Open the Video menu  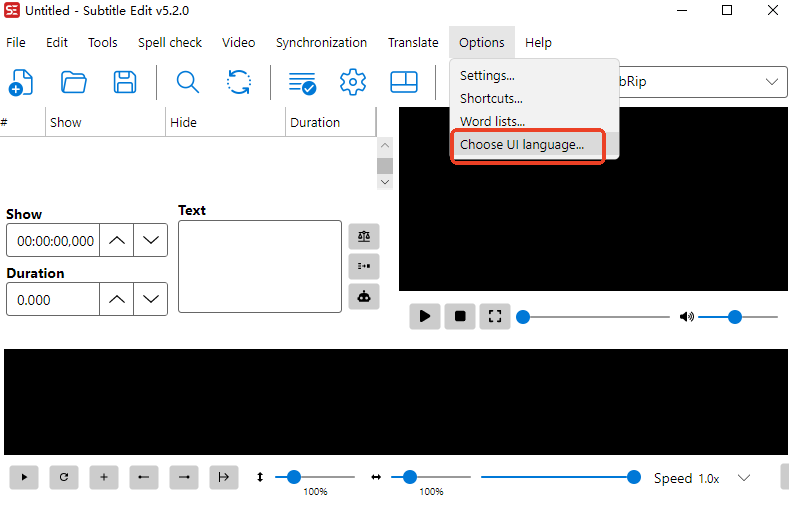(x=239, y=42)
